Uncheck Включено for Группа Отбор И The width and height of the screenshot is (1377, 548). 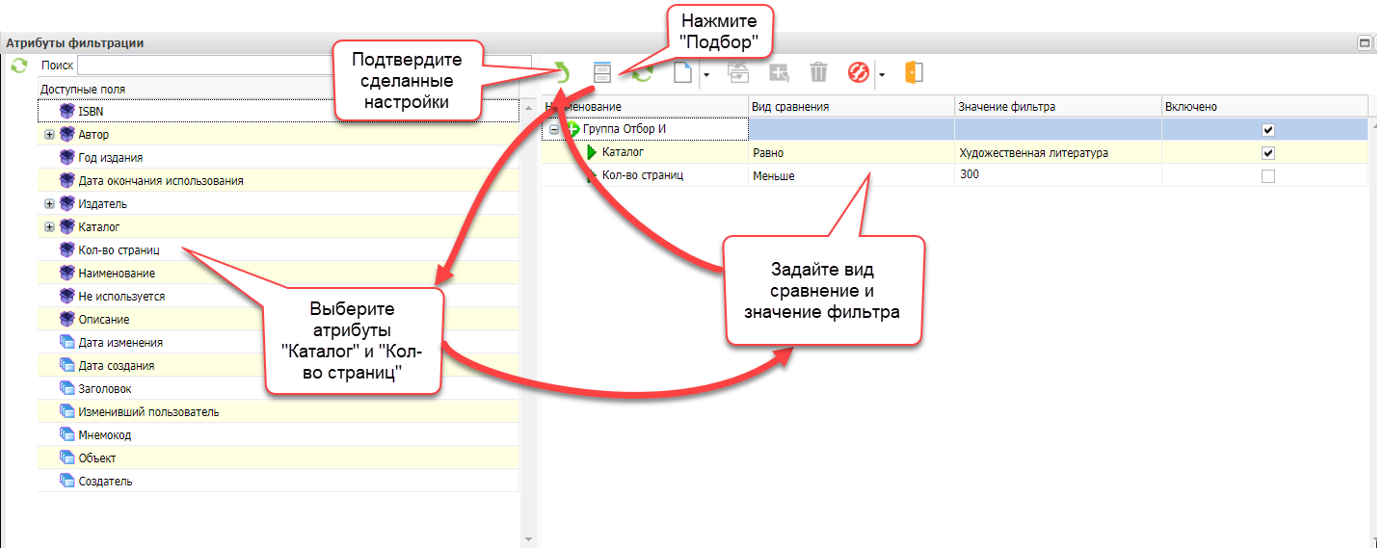[x=1268, y=130]
